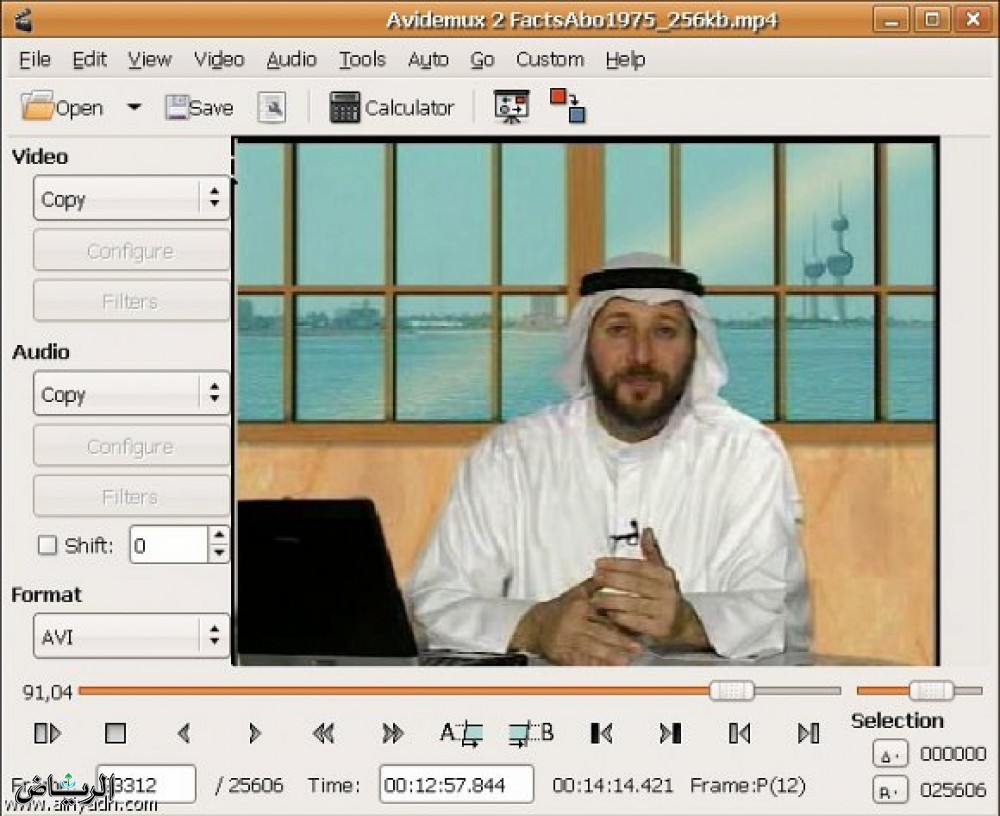Click the Selection B value 025606
1000x816 pixels.
click(x=953, y=791)
